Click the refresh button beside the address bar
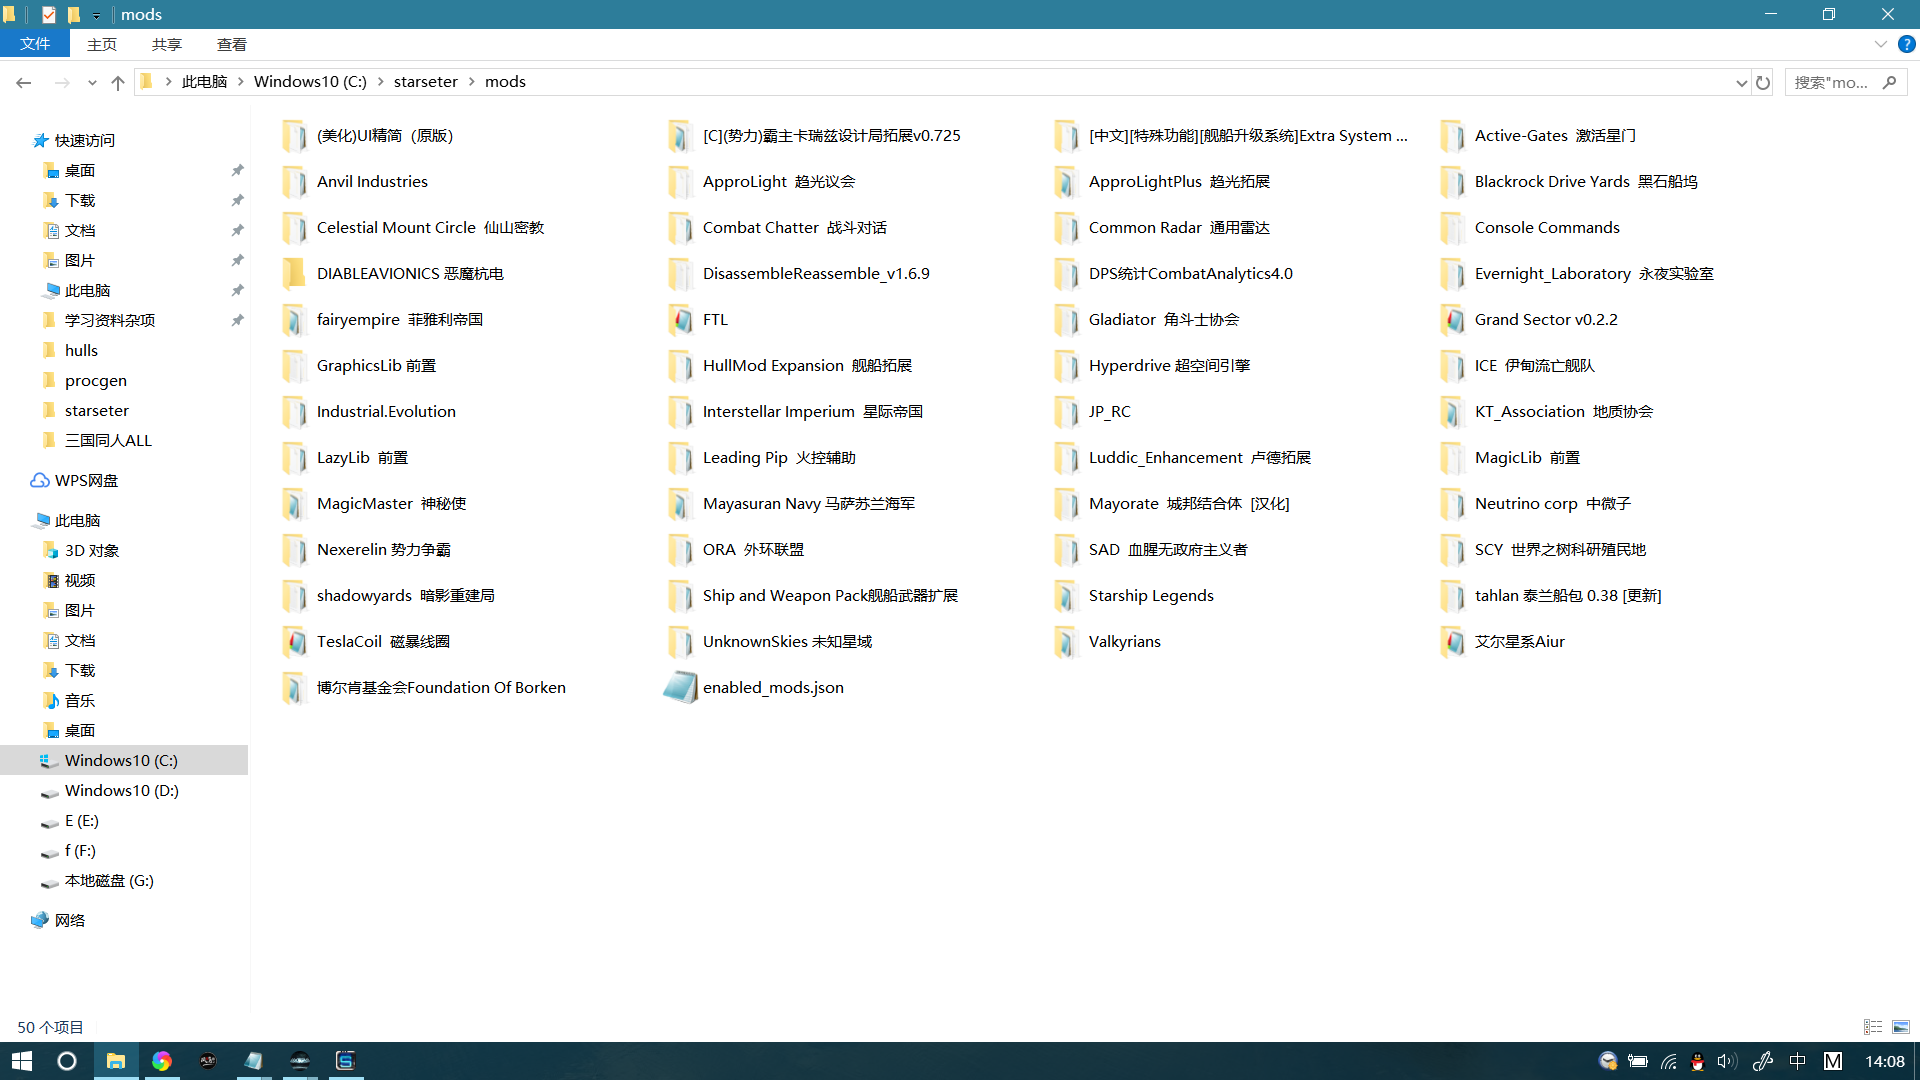 (x=1763, y=83)
